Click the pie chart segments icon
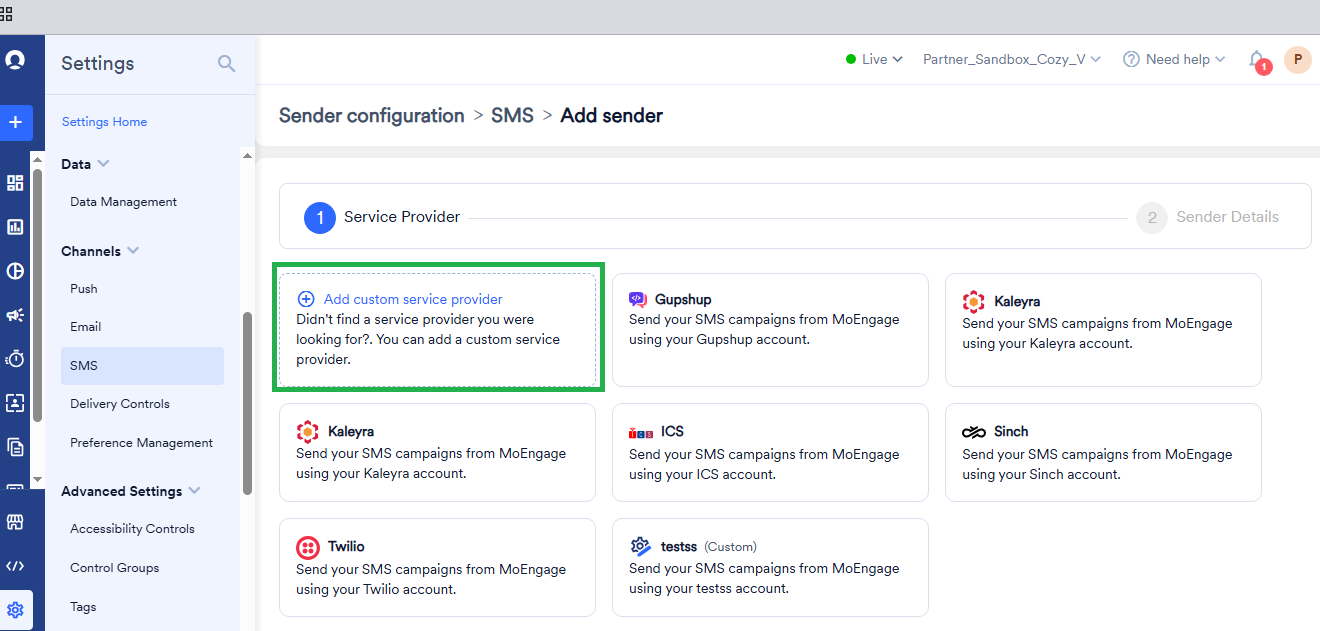 pos(15,271)
